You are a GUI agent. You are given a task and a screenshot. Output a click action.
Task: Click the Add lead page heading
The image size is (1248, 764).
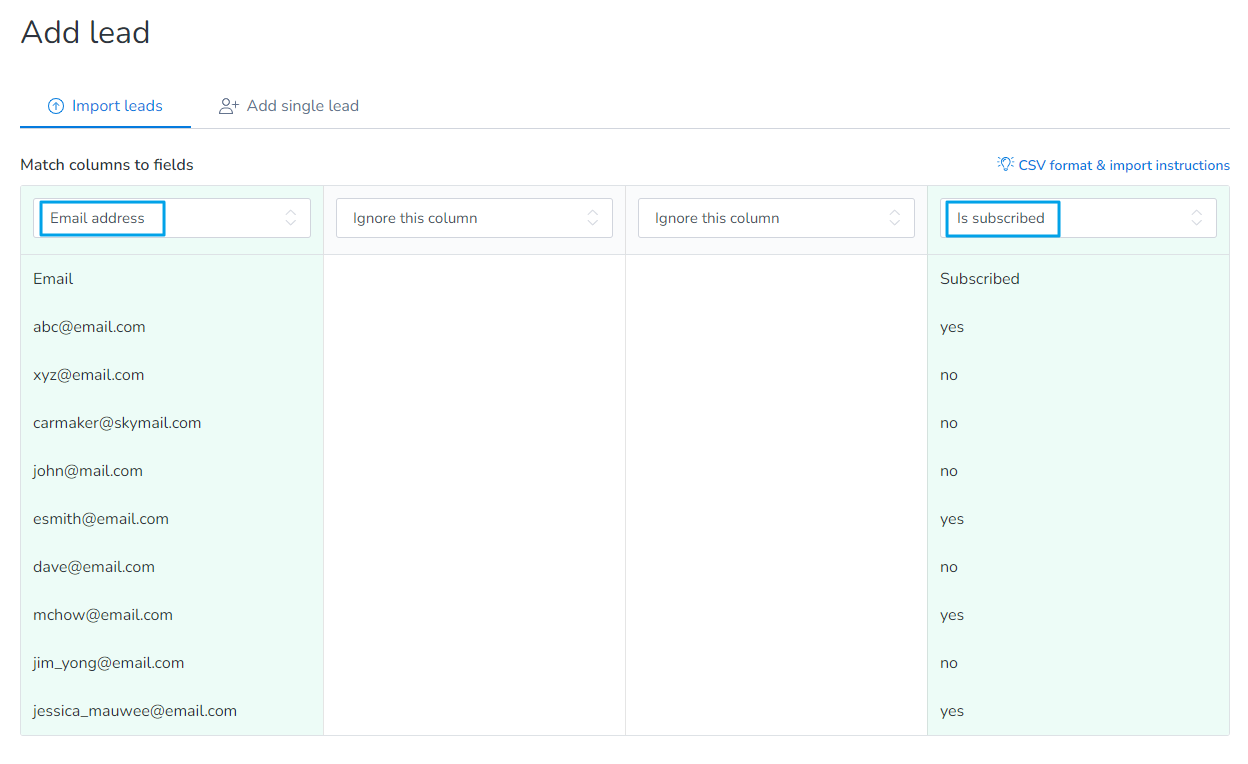(x=85, y=33)
